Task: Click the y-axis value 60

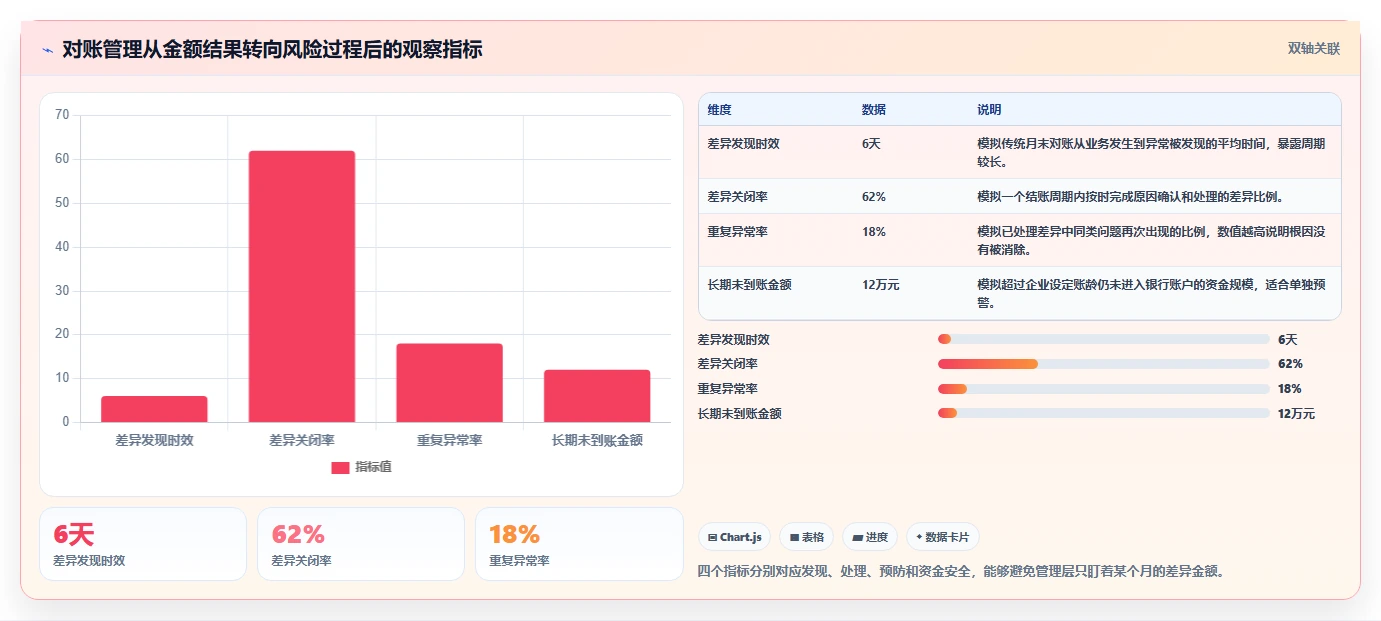Action: point(62,159)
